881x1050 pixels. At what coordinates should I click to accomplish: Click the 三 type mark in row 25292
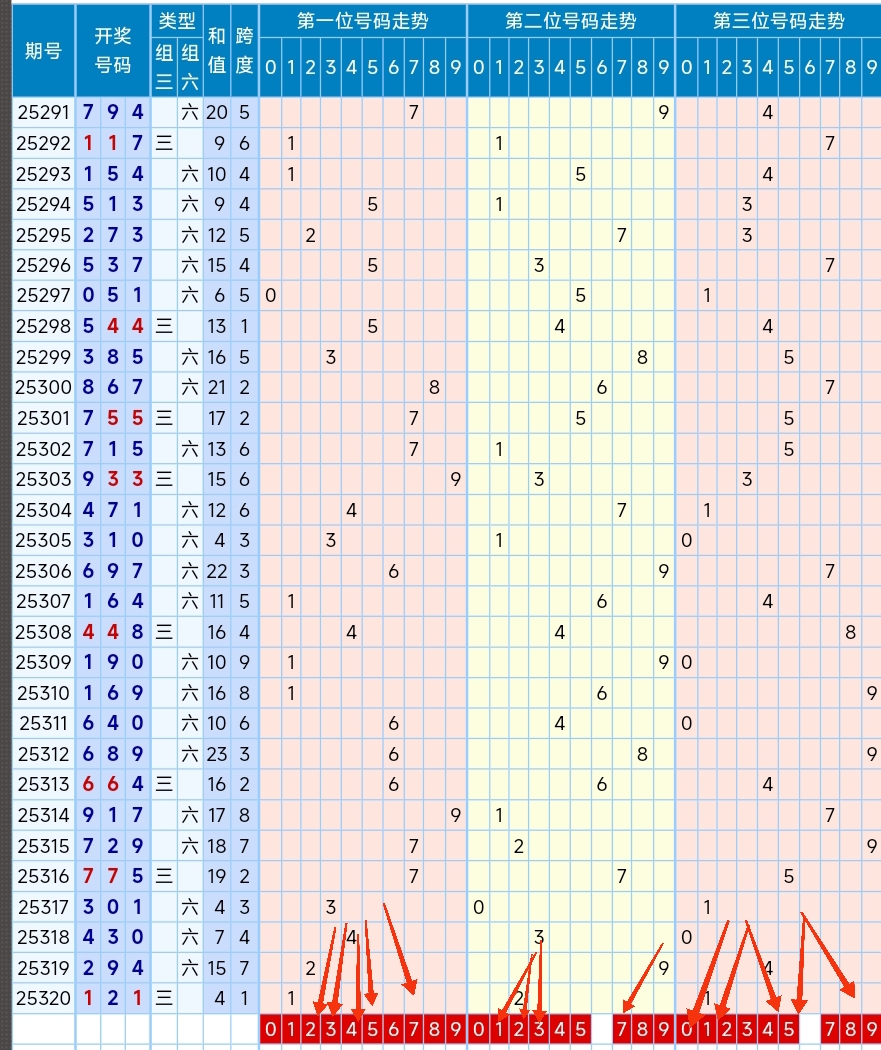[x=164, y=143]
